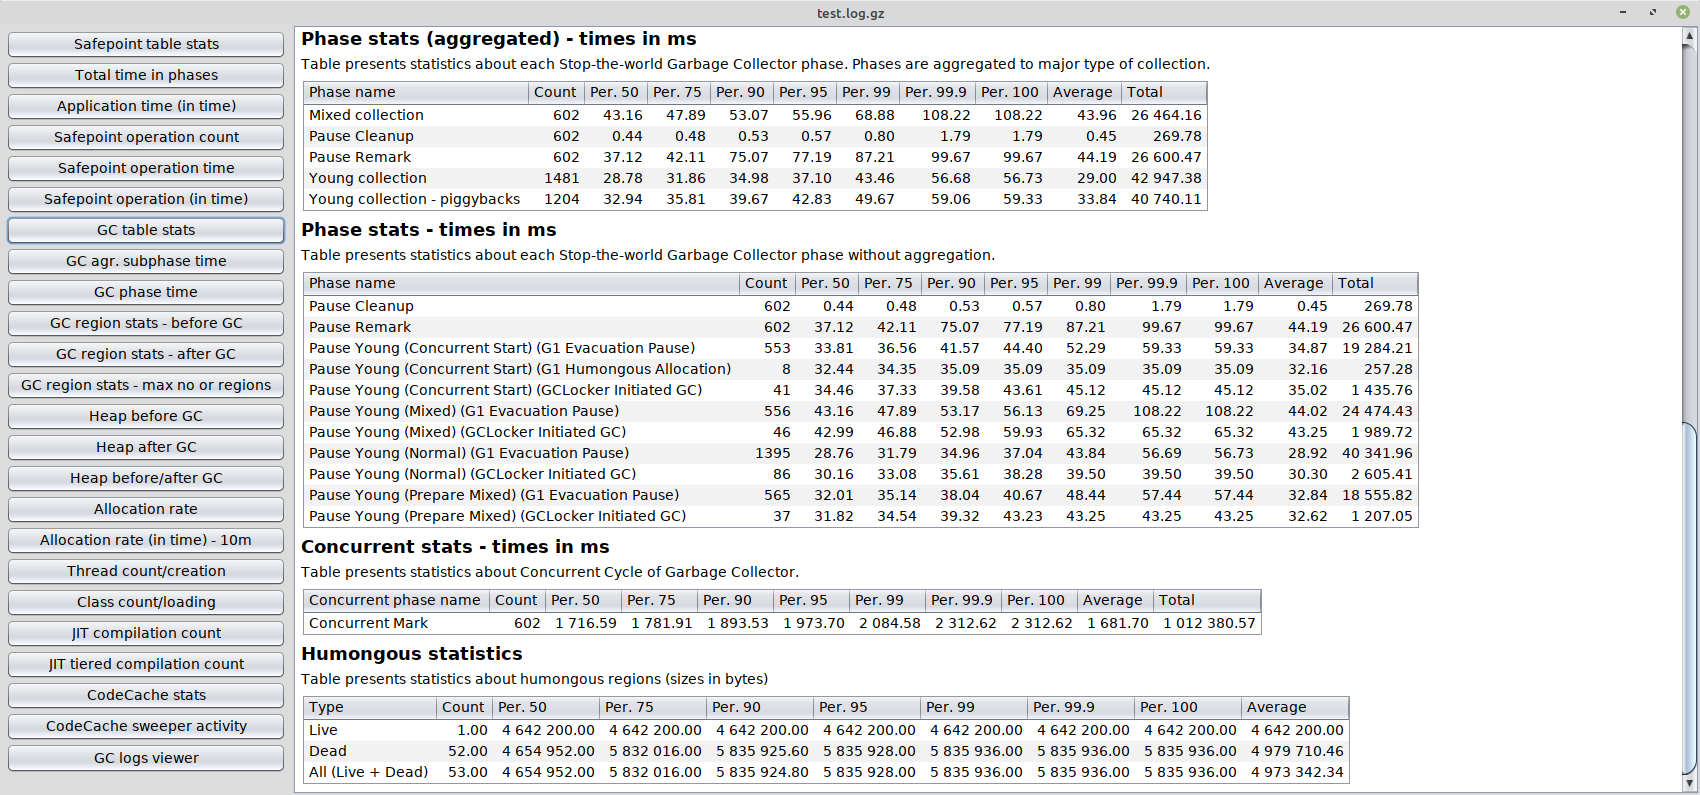Image resolution: width=1700 pixels, height=795 pixels.
Task: Show CodeCache stats
Action: tap(146, 695)
